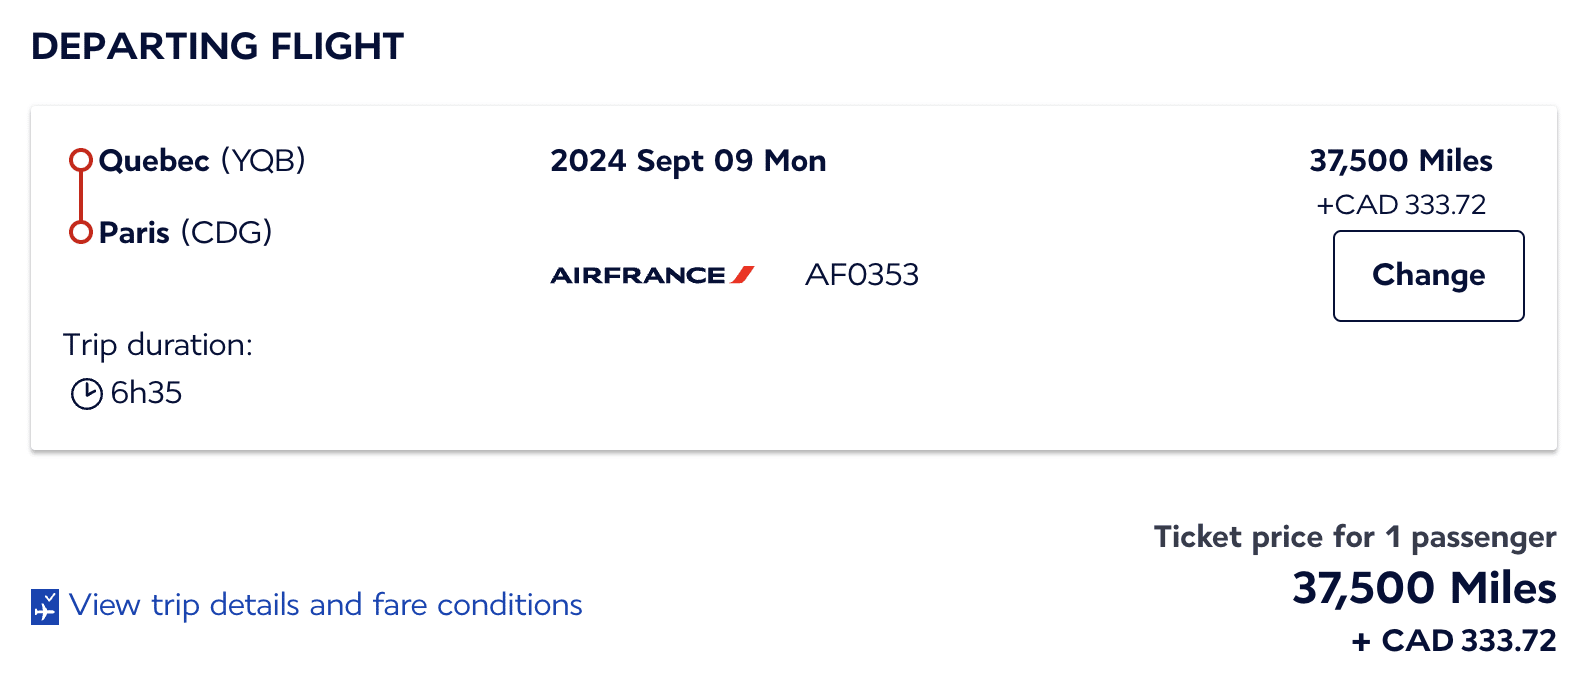Click the DEPARTING FLIGHT heading
This screenshot has width=1588, height=688.
[x=217, y=46]
